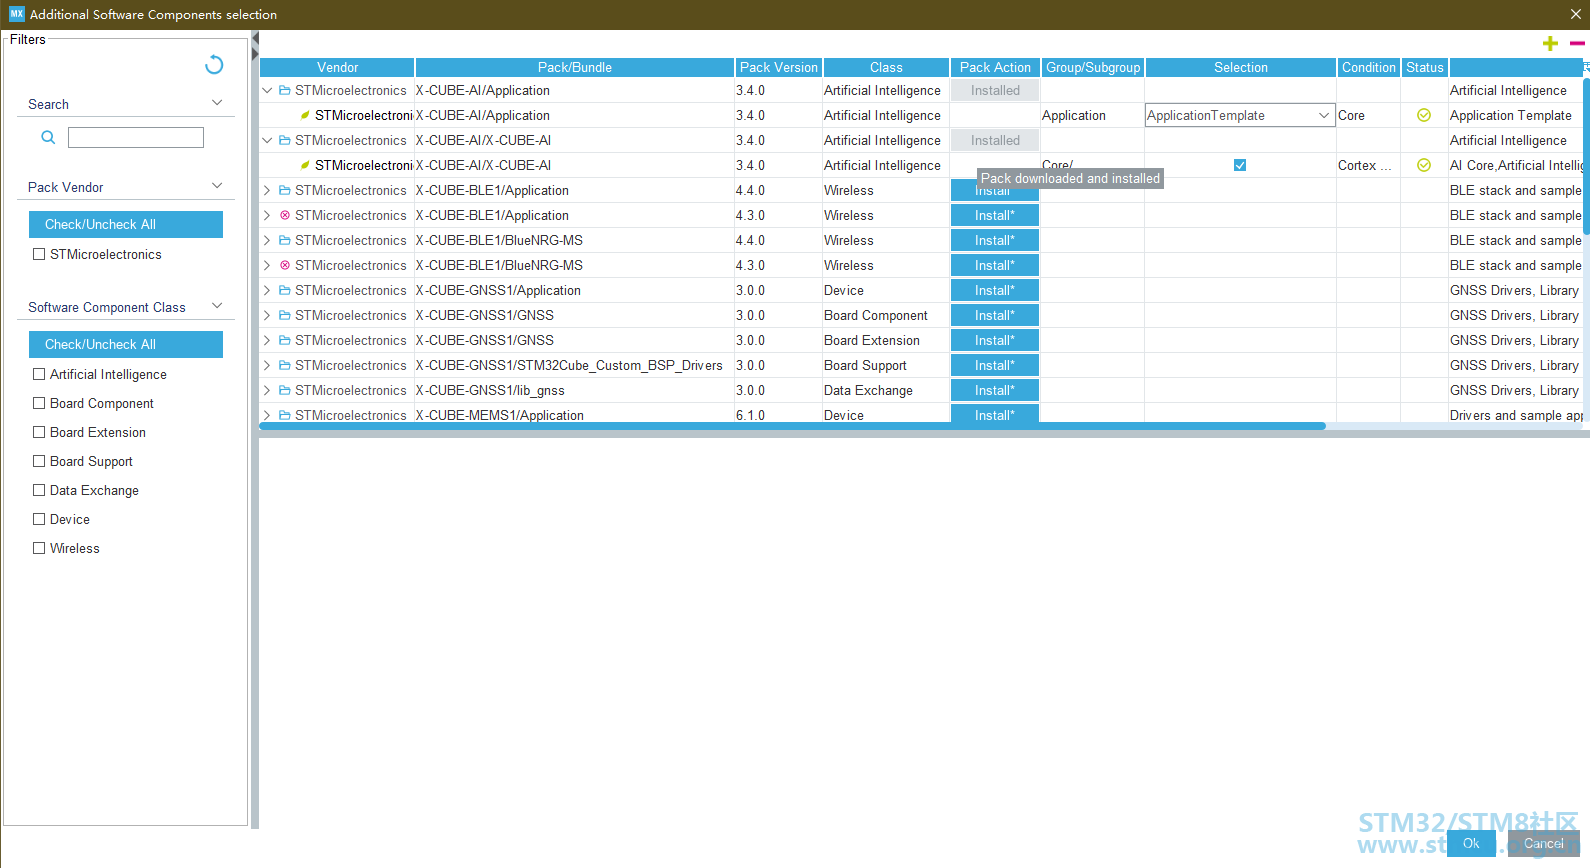Click the folder icon of X-CUBE-GNSS1/STM32Cube_Custom_BSP_Drivers
Viewport: 1590px width, 868px height.
point(285,365)
